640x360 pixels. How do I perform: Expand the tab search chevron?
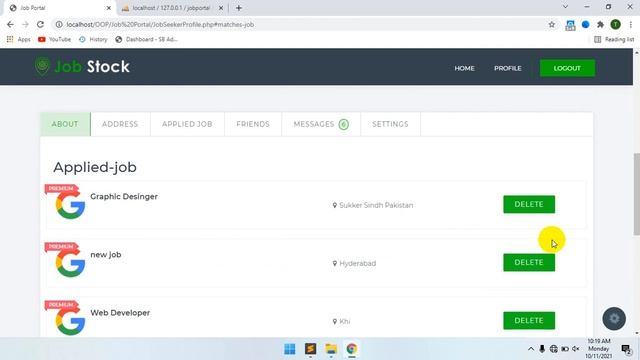[x=565, y=7]
